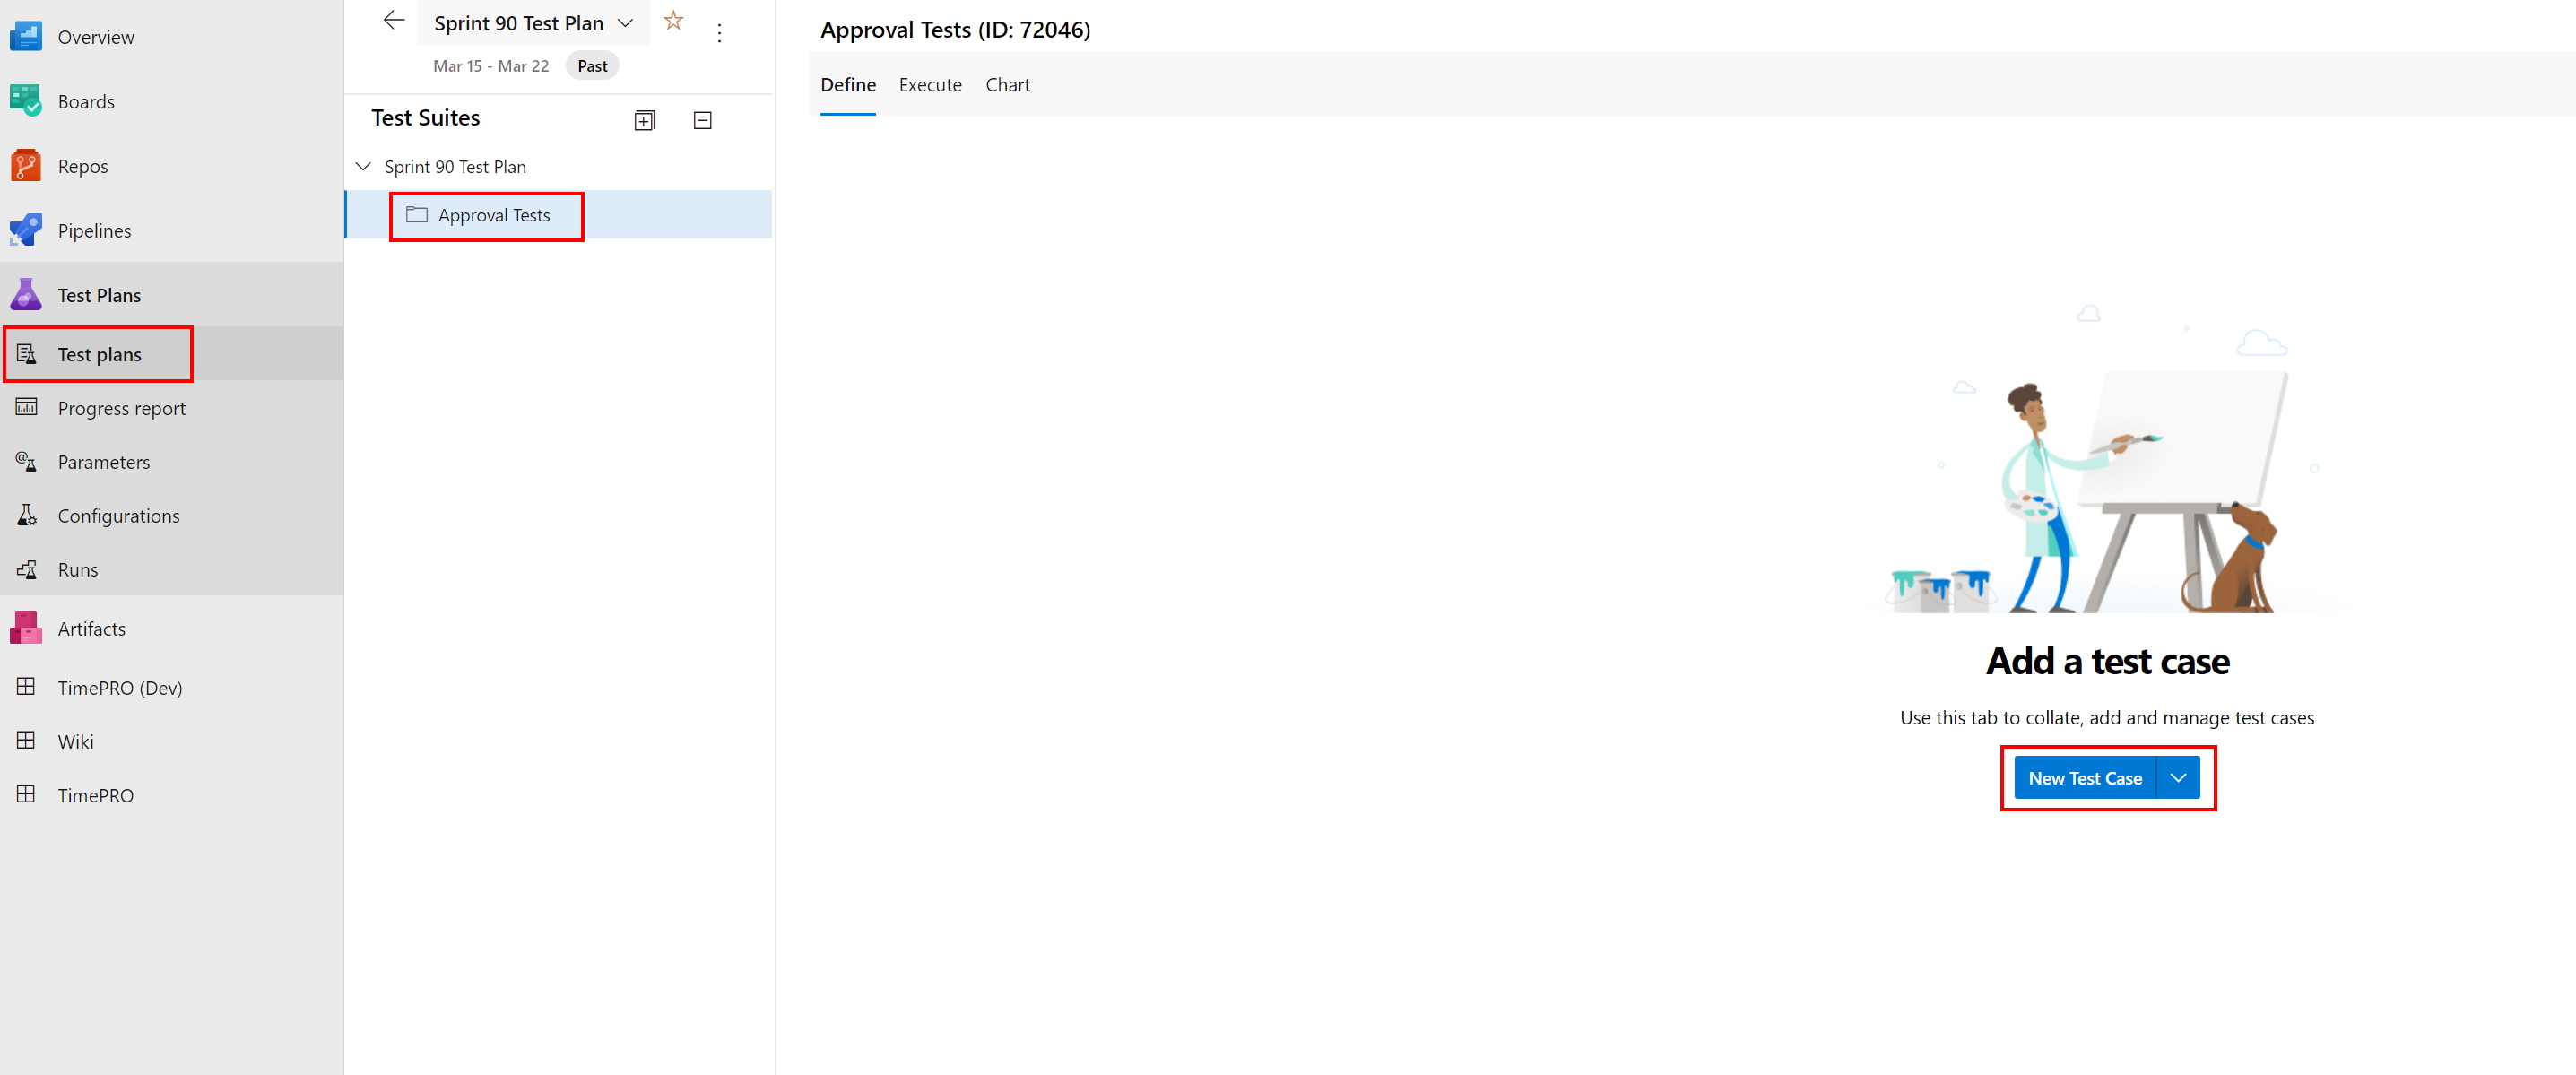Viewport: 2576px width, 1075px height.
Task: Expand all test suites icon
Action: pyautogui.click(x=645, y=121)
